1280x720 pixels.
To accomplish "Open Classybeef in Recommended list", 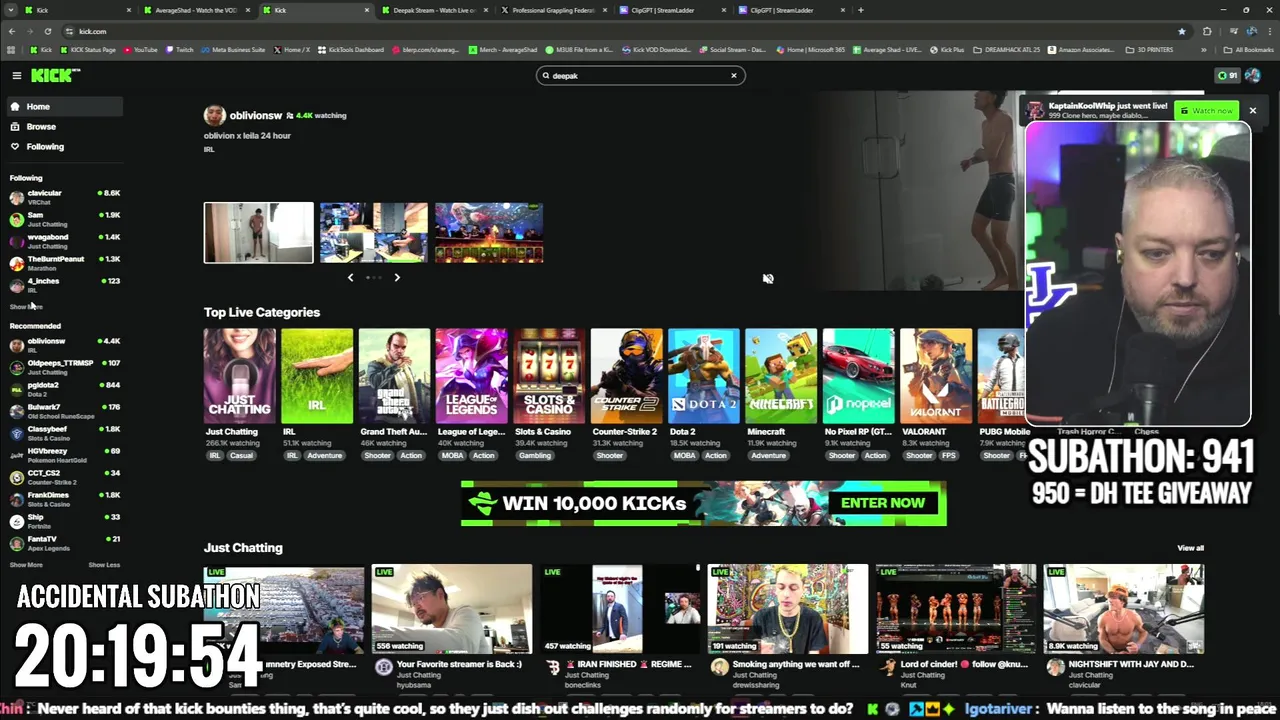I will [x=64, y=433].
